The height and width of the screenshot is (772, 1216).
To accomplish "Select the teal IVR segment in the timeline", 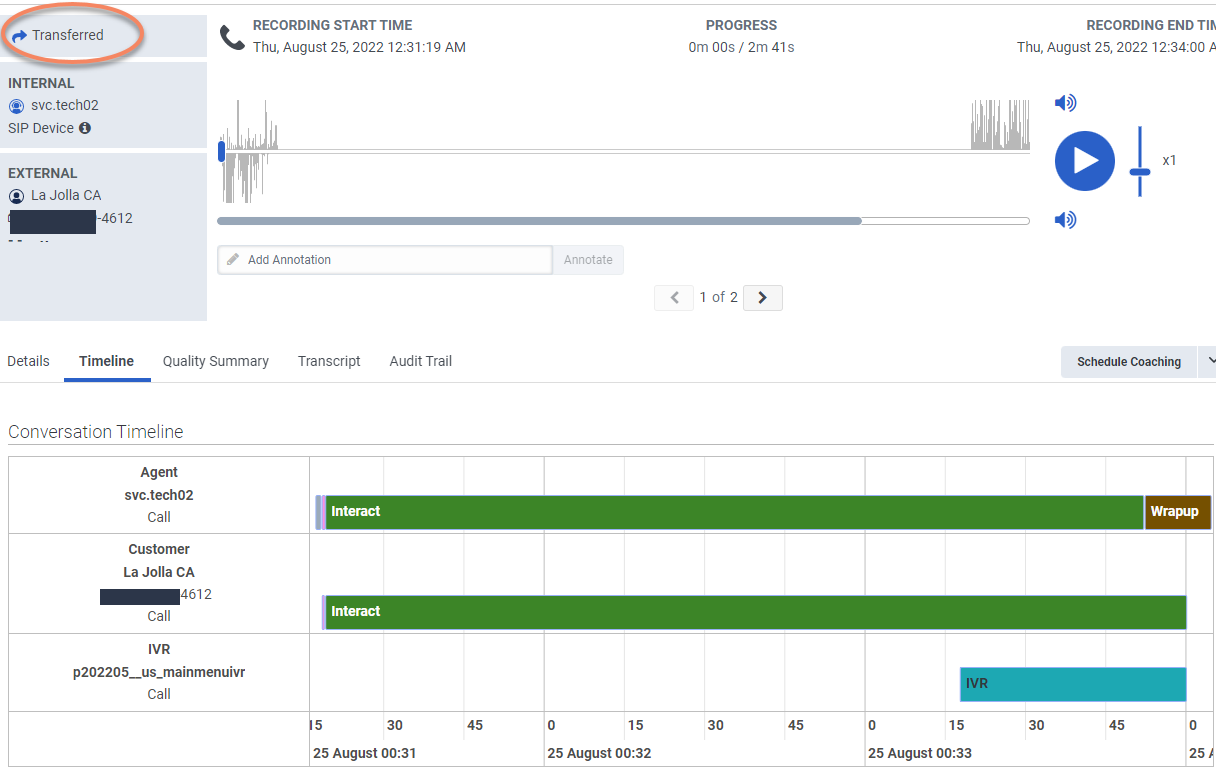I will click(1072, 684).
